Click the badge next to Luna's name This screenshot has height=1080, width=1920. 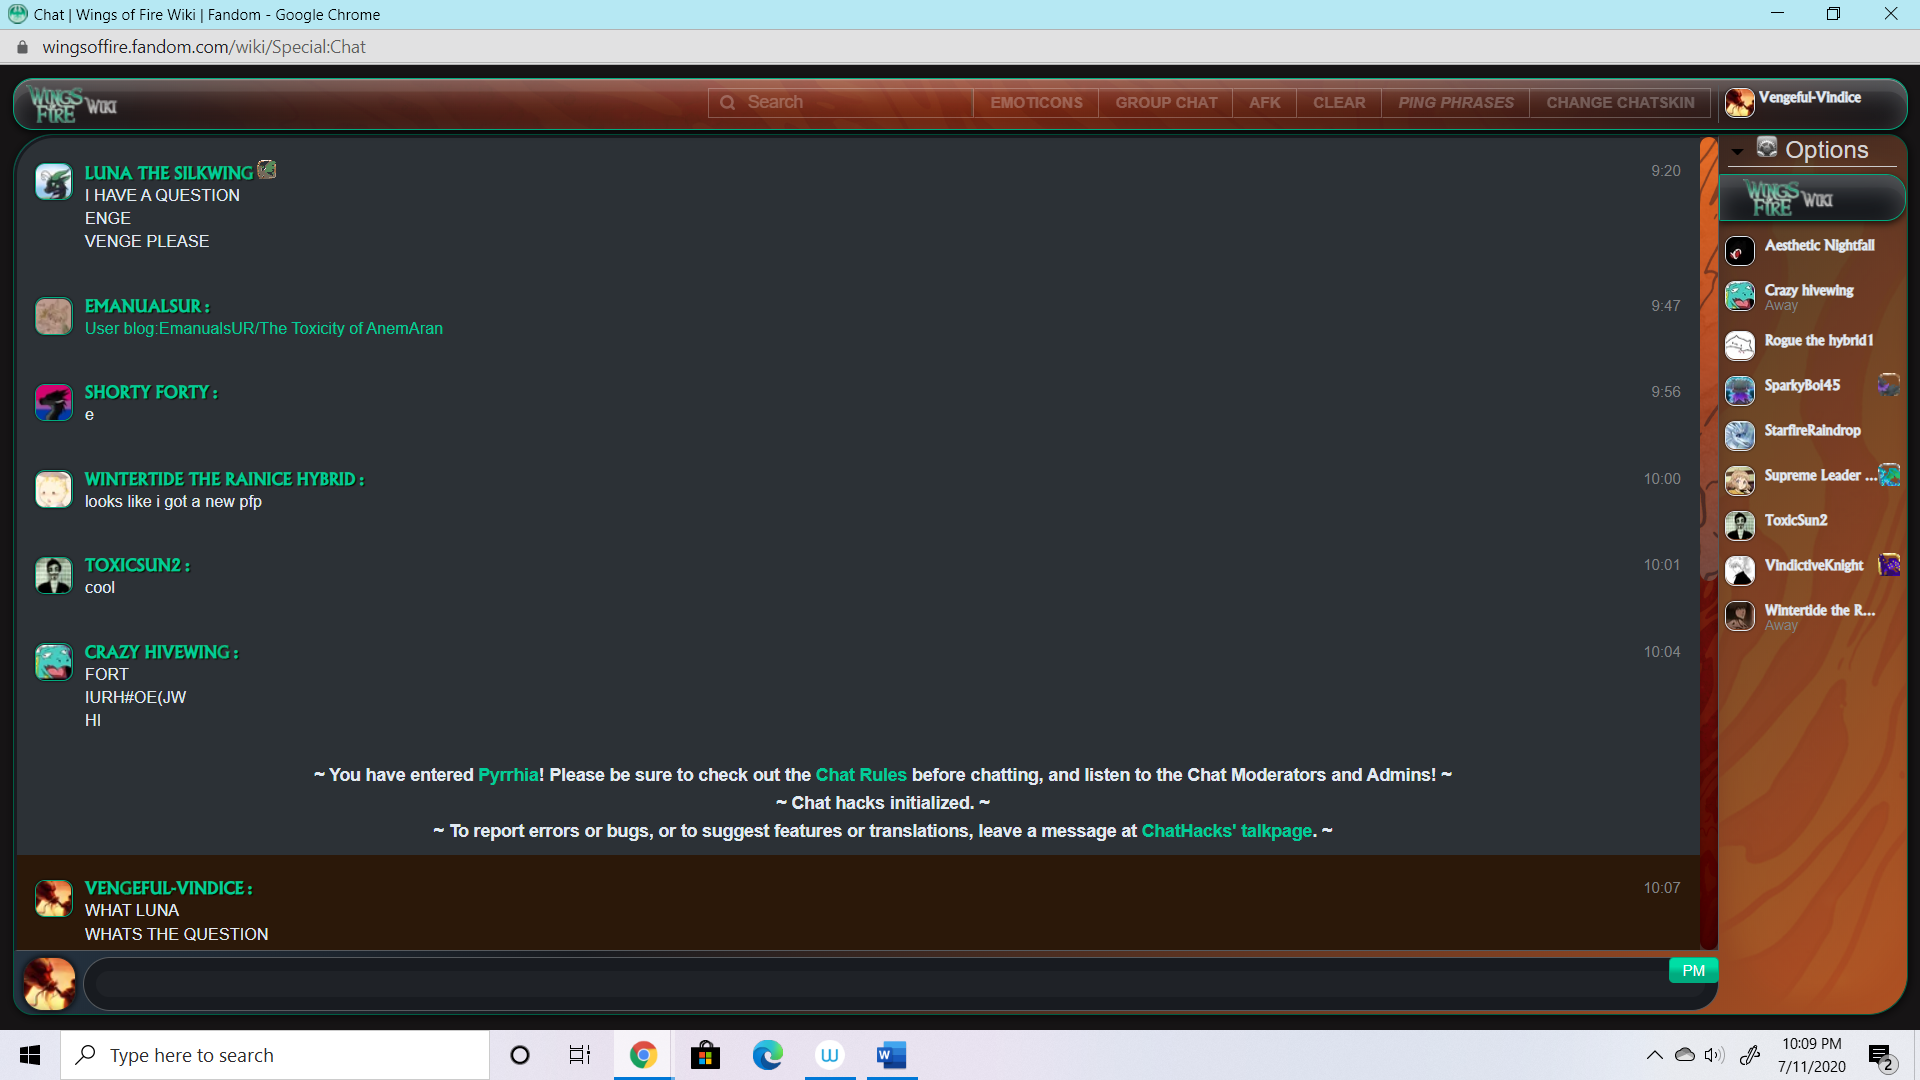tap(267, 170)
